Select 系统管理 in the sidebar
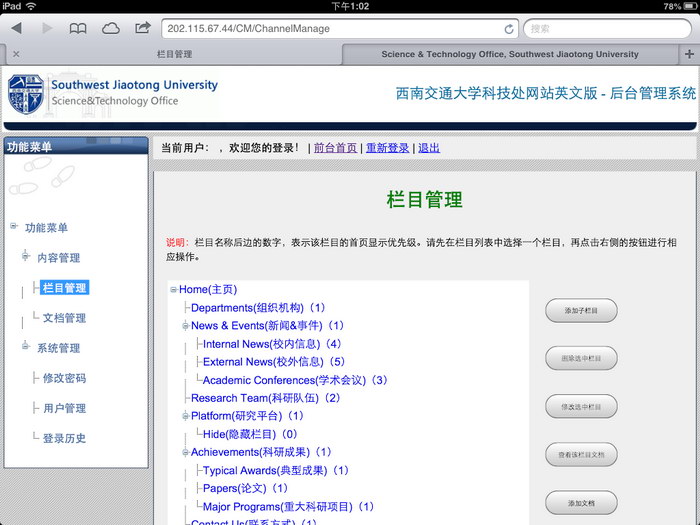This screenshot has width=700, height=525. pyautogui.click(x=58, y=348)
